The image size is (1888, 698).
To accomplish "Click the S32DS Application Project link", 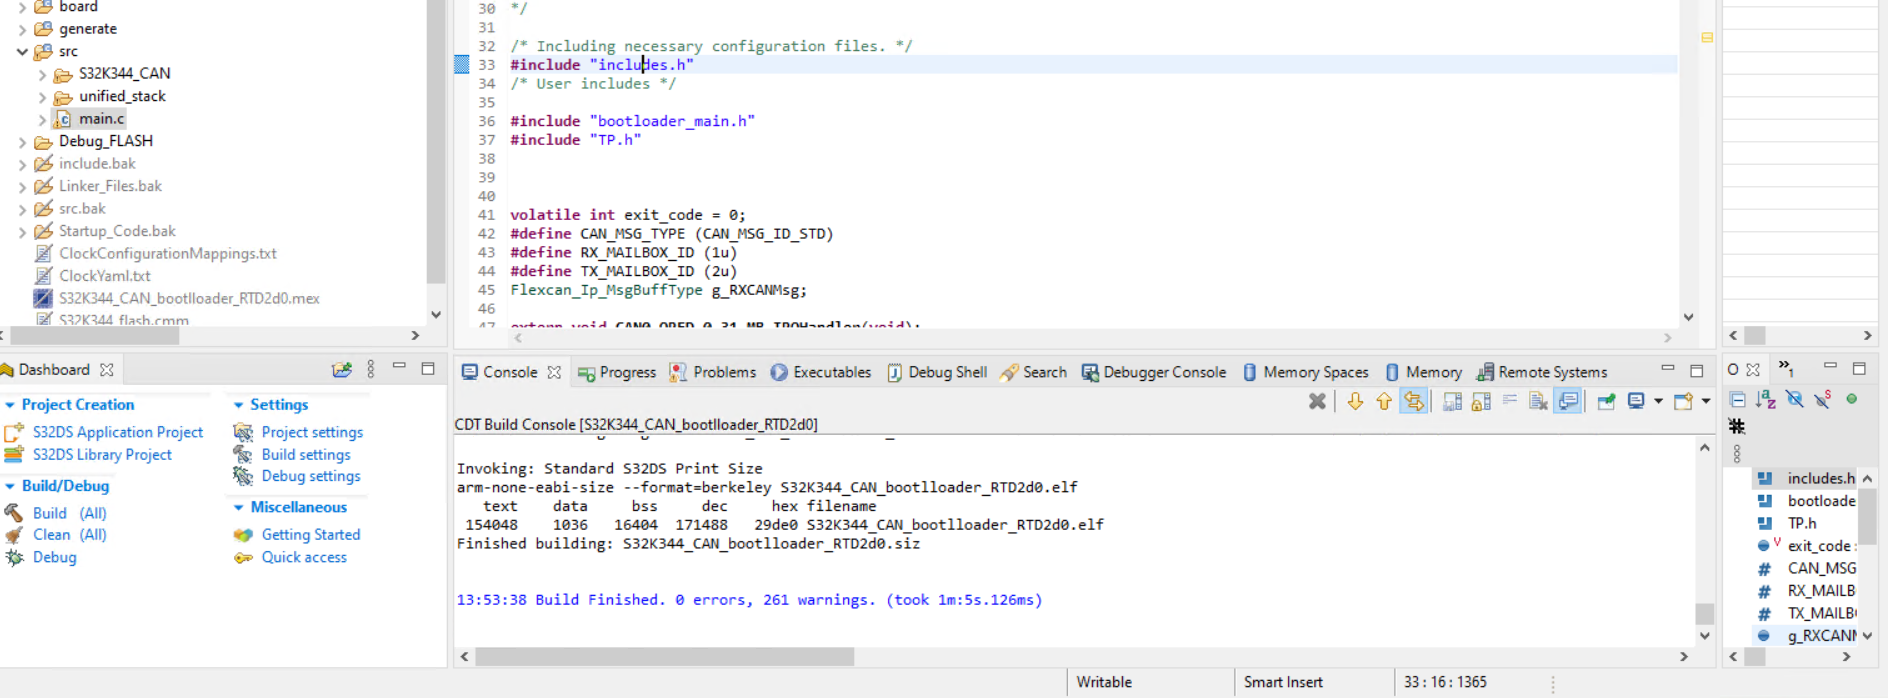I will tap(118, 432).
